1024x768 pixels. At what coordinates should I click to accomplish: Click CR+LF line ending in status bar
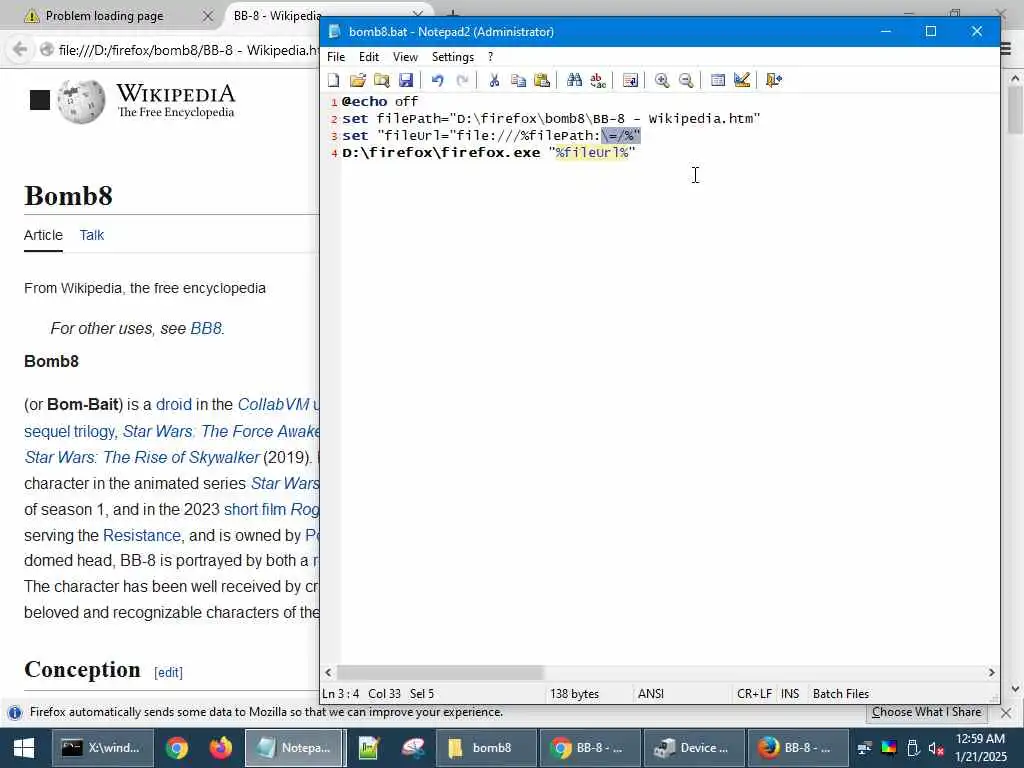[754, 694]
